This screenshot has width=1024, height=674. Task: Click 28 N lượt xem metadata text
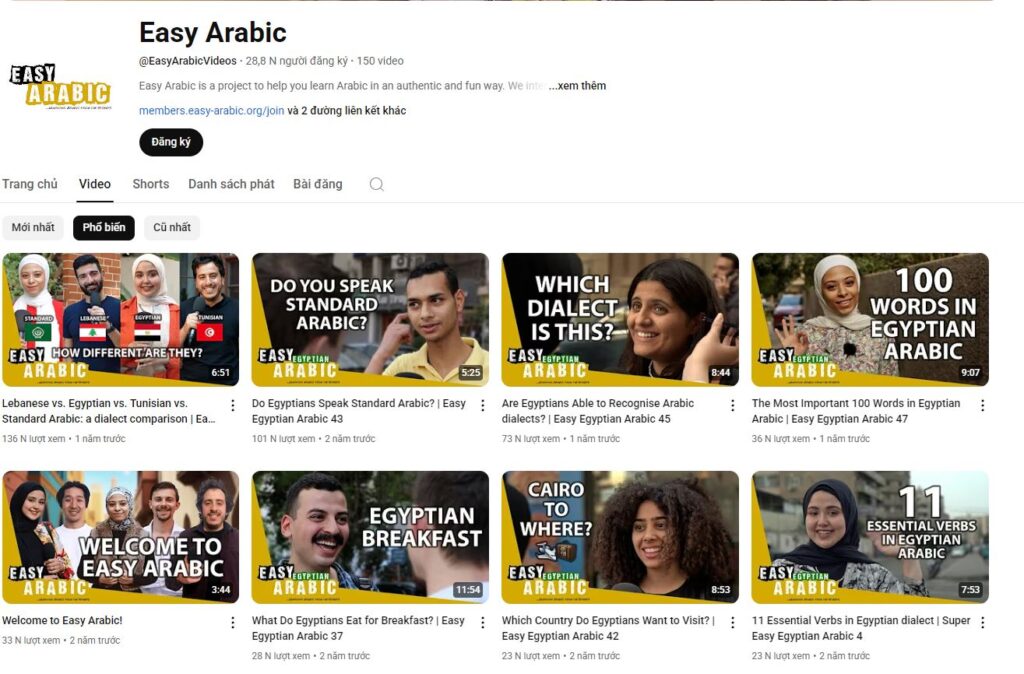[x=281, y=656]
